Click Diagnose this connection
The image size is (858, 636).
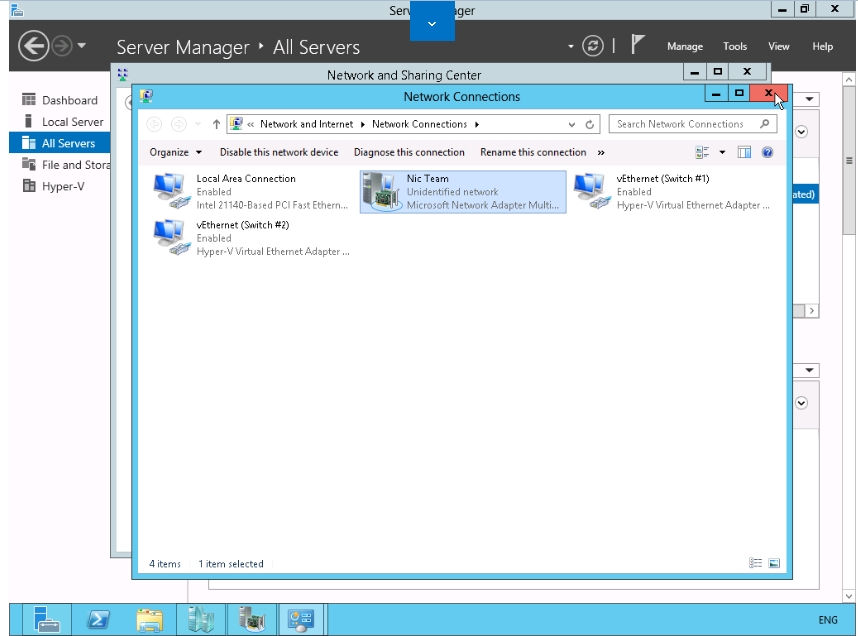409,152
